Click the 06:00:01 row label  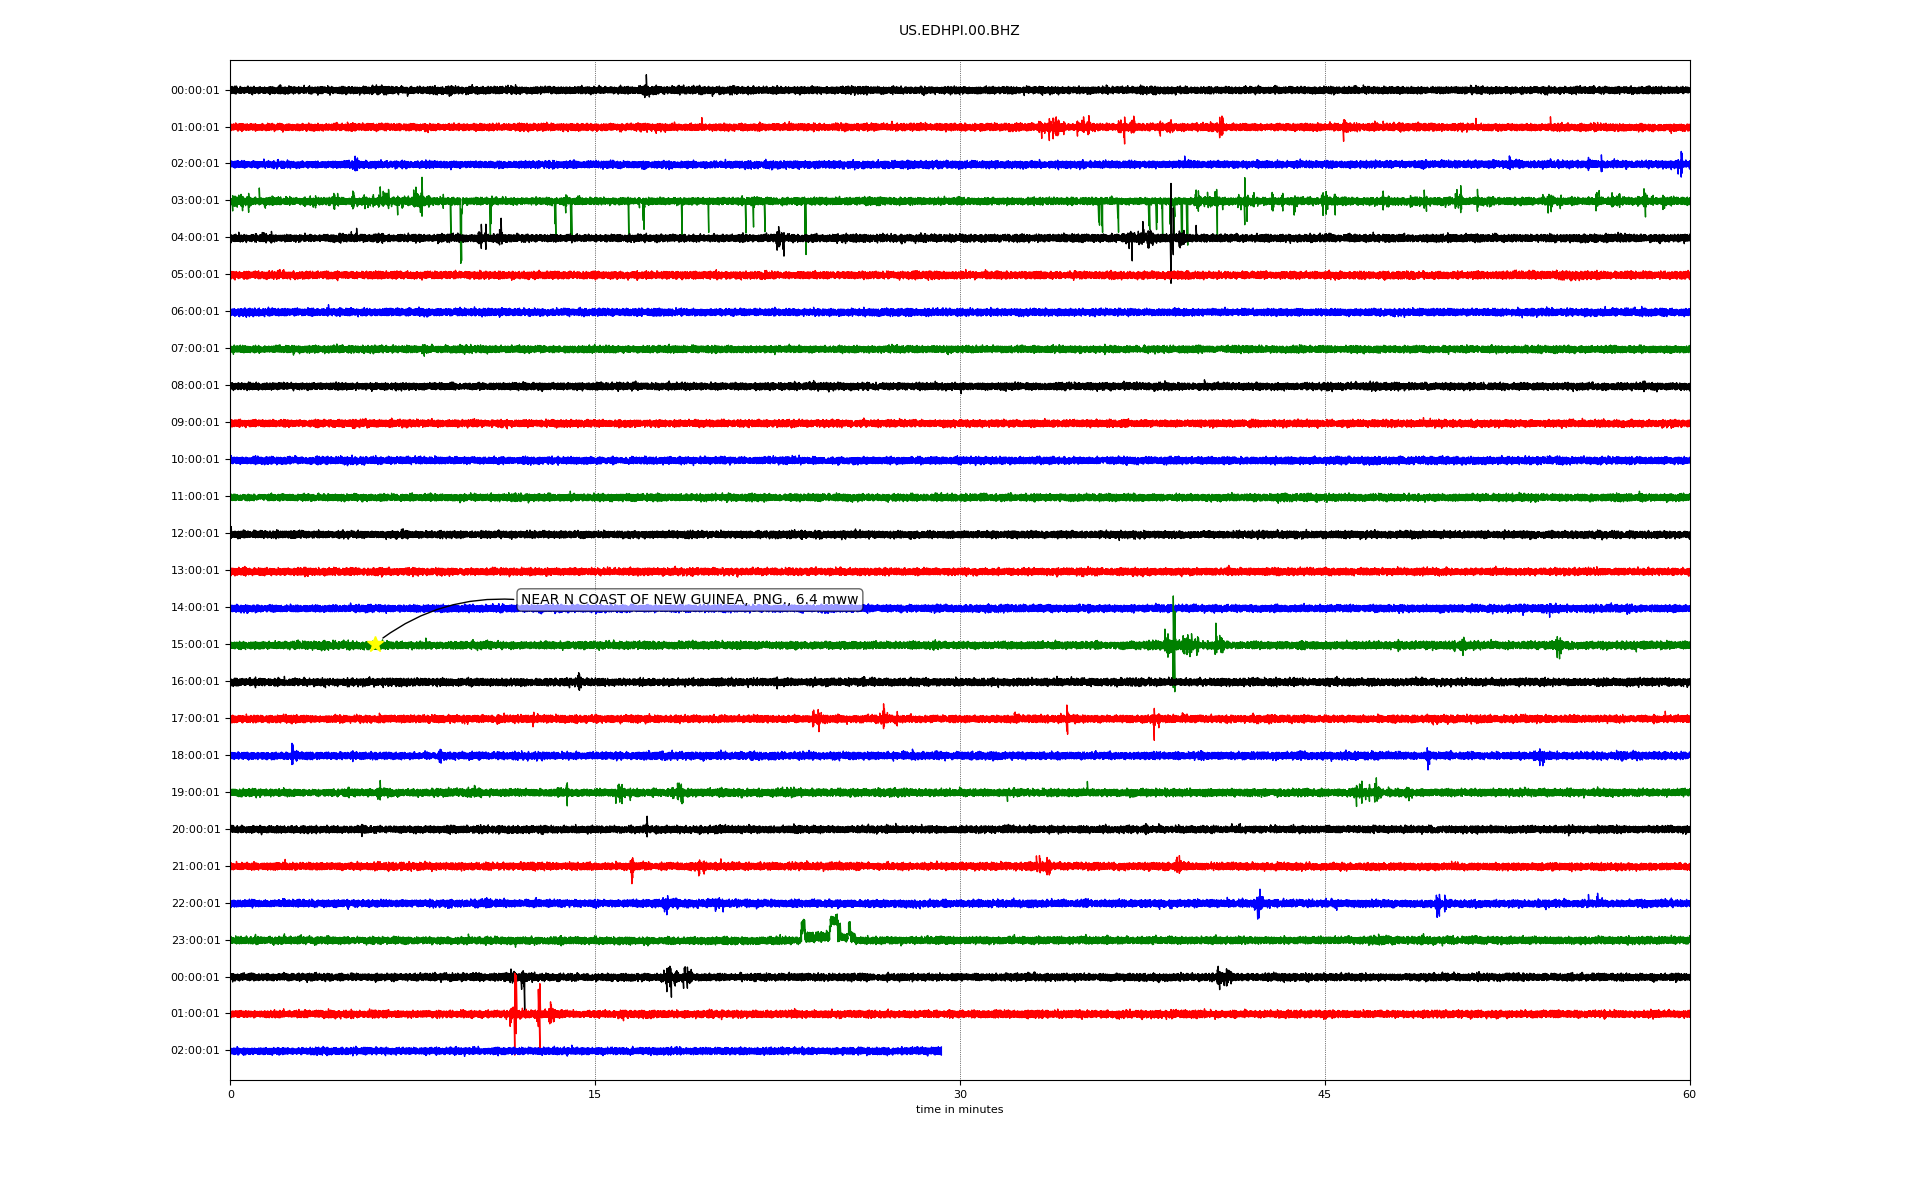(195, 312)
